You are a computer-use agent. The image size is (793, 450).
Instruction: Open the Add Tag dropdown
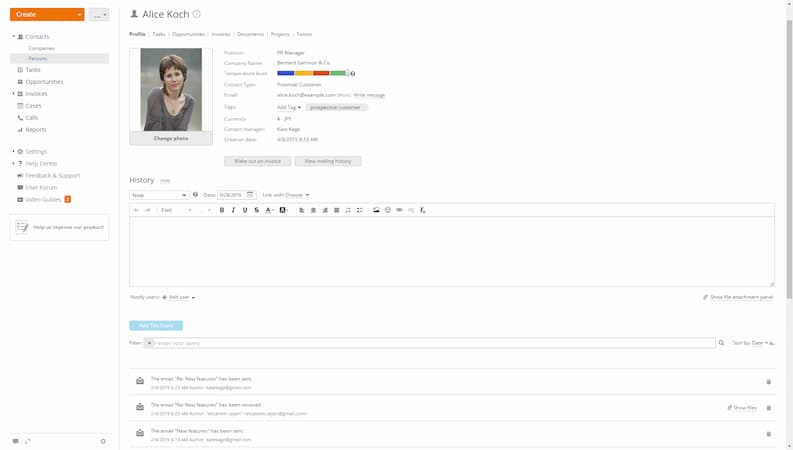tap(289, 107)
